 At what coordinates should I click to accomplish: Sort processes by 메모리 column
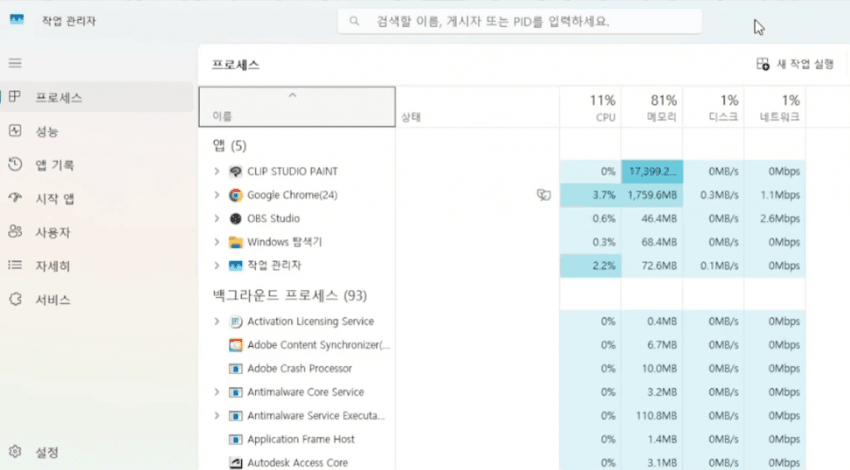pos(652,107)
